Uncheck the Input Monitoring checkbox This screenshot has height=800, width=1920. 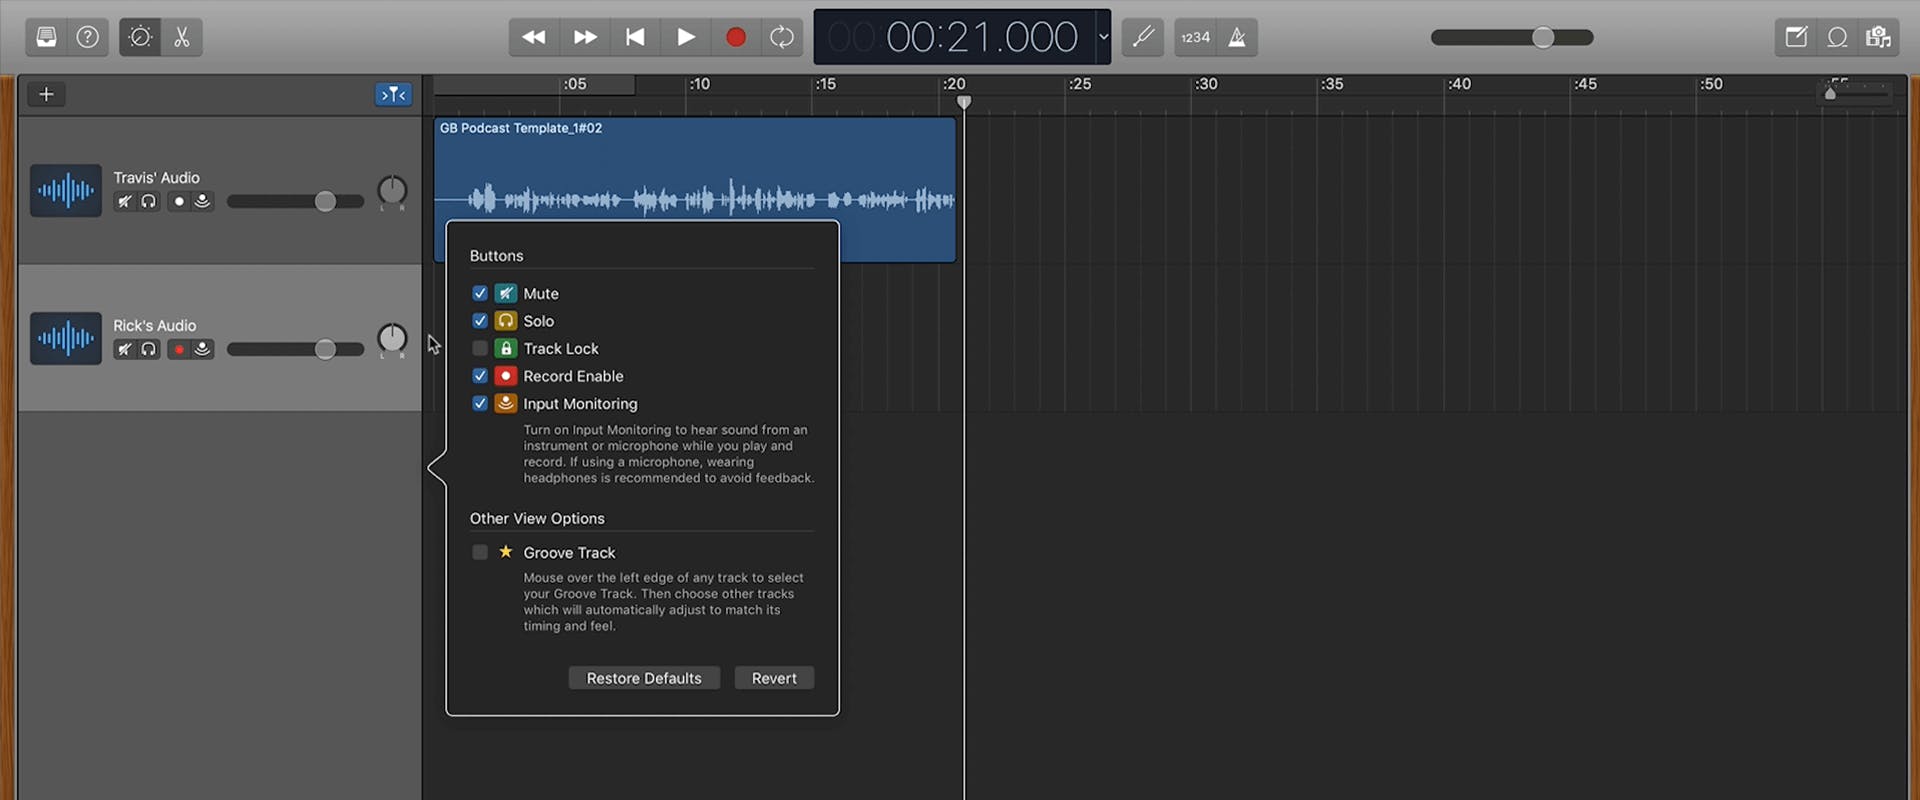click(480, 403)
